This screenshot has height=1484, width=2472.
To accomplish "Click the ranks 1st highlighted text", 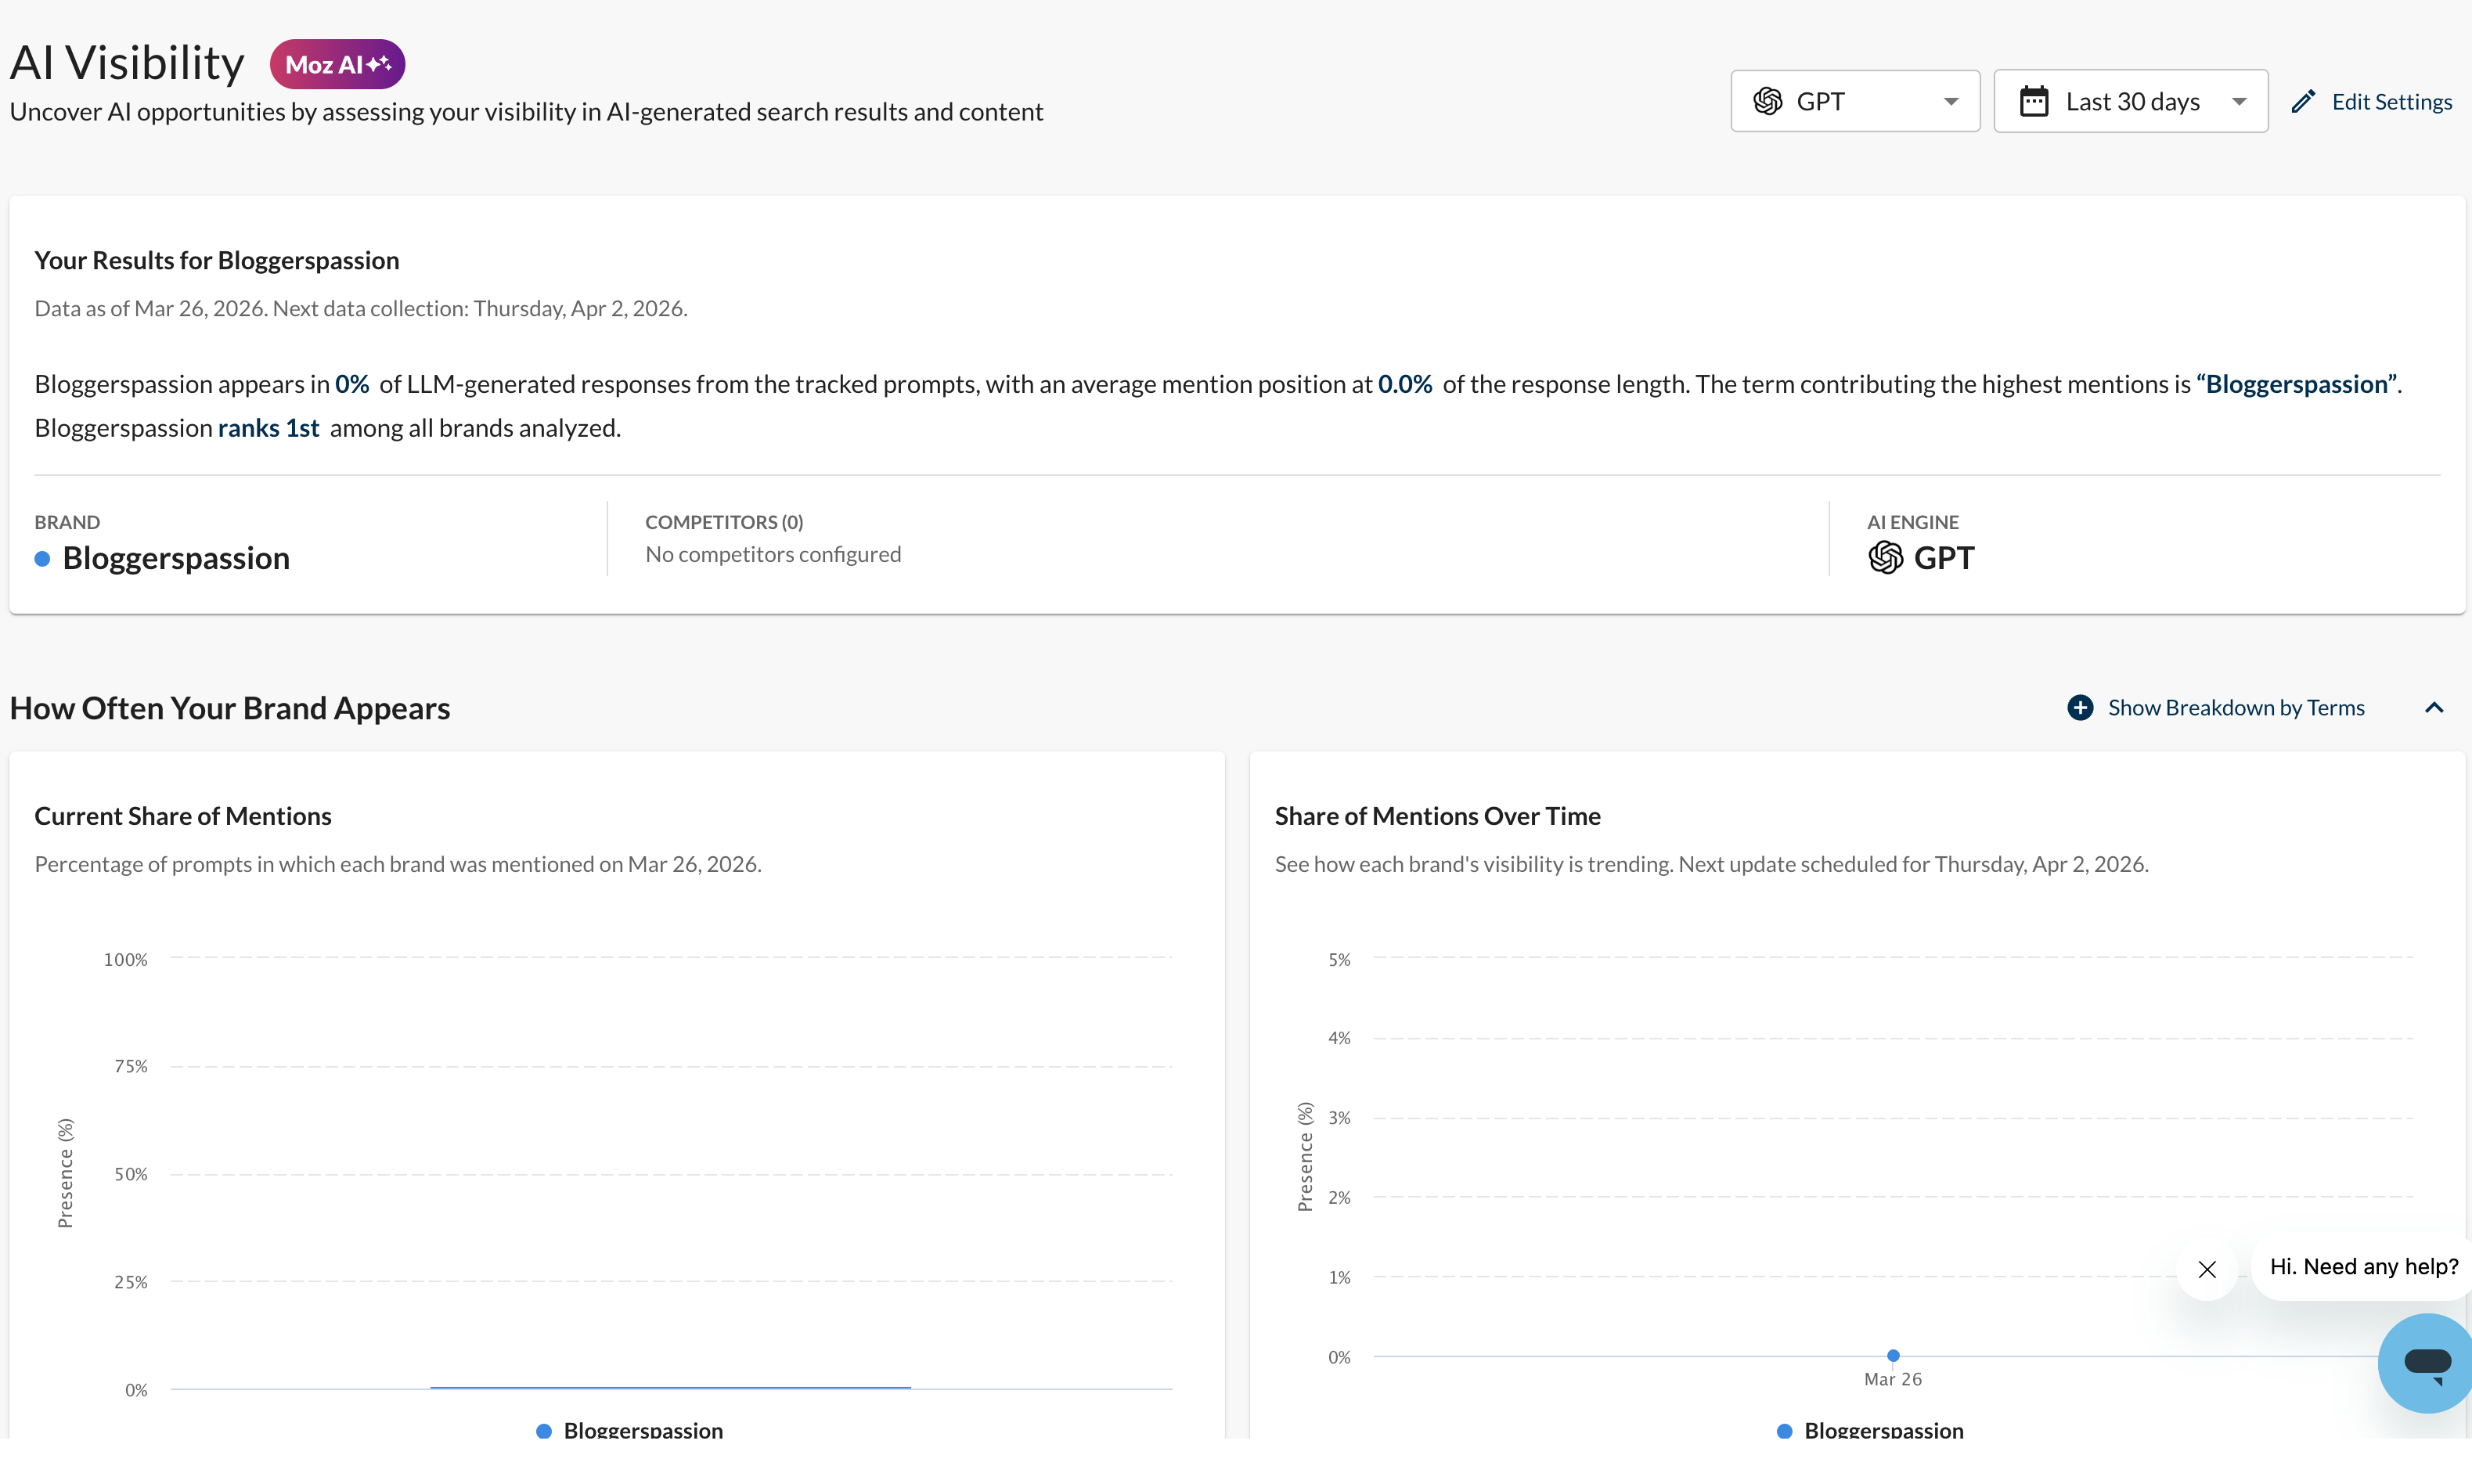I will click(x=269, y=428).
